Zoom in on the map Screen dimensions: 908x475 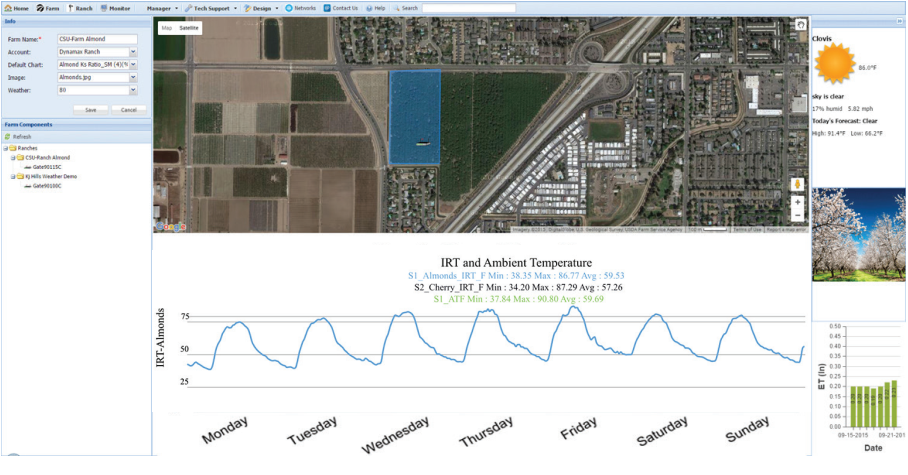click(797, 203)
